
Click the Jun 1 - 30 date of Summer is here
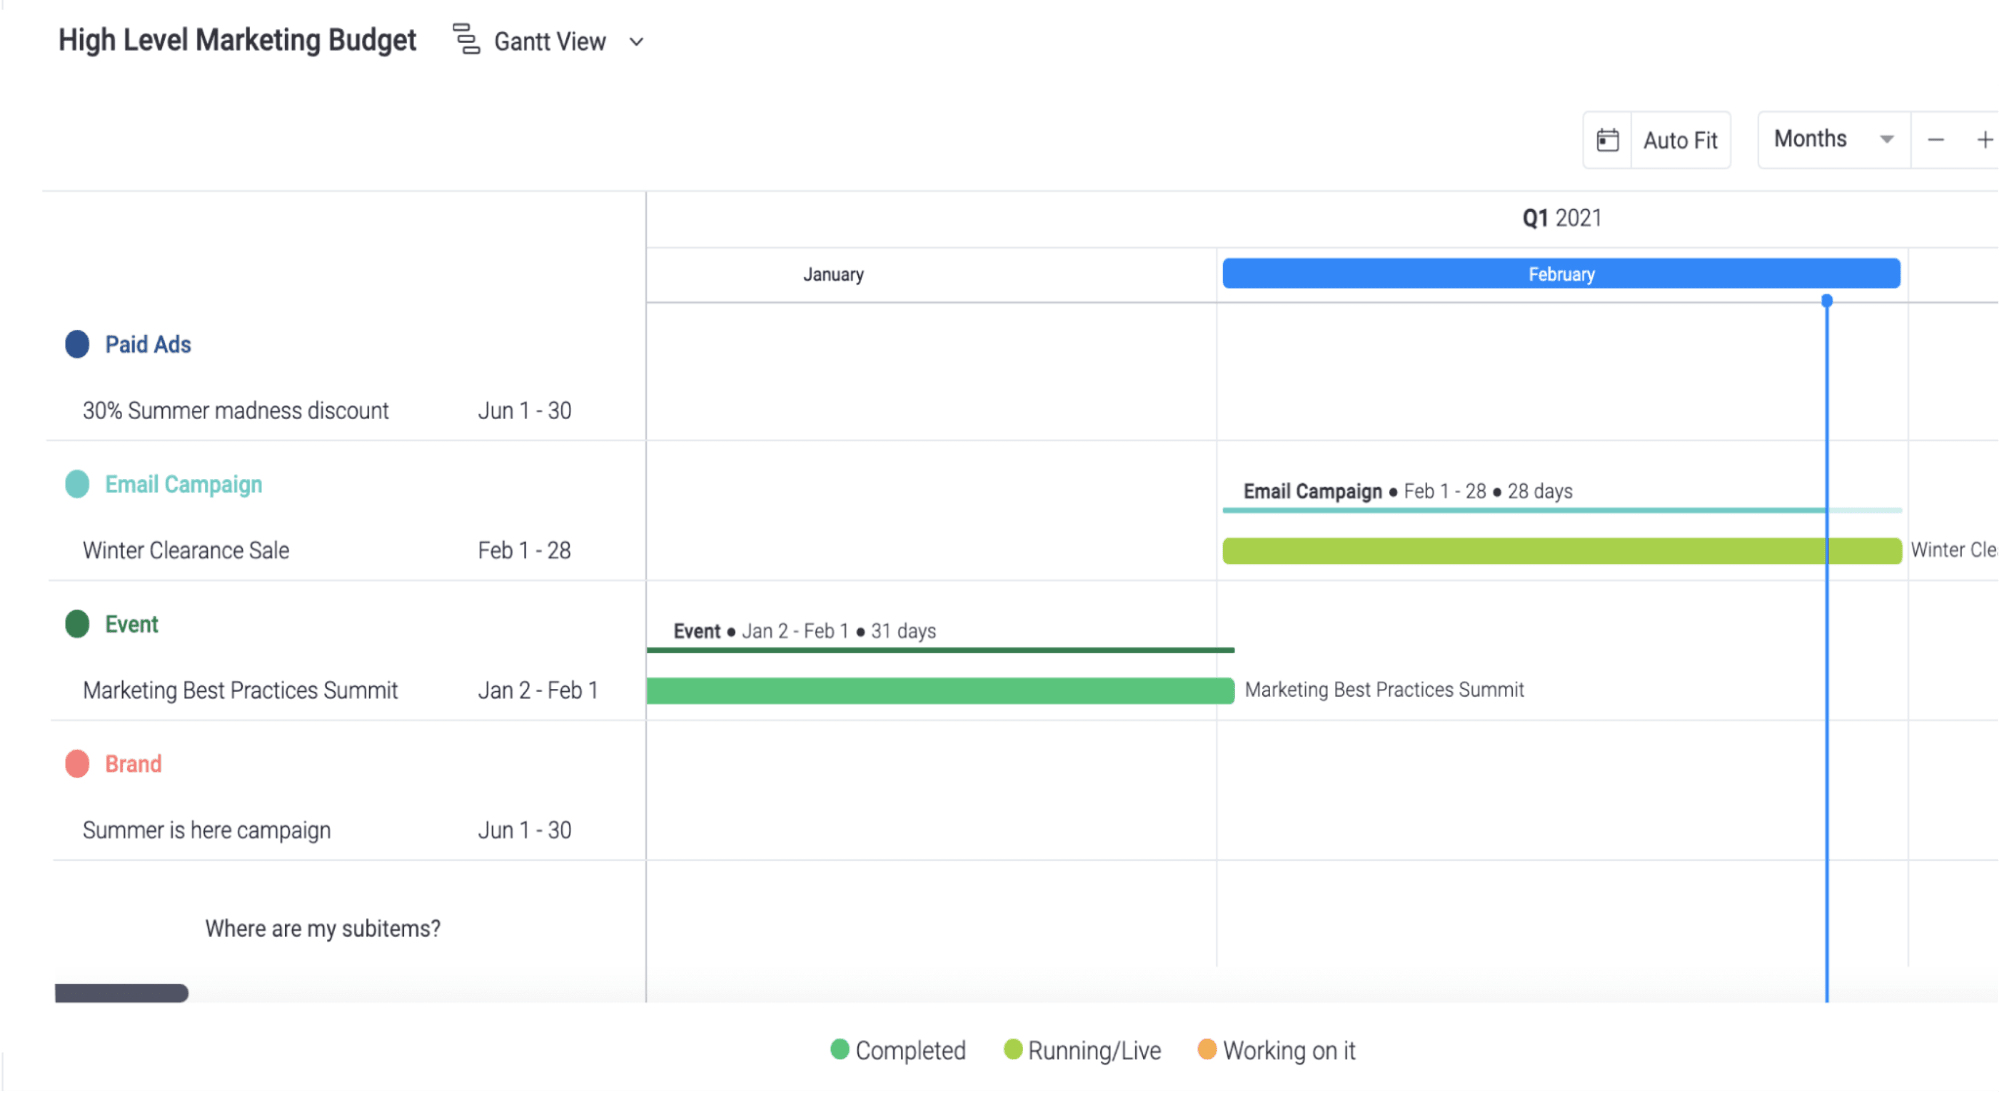coord(525,831)
